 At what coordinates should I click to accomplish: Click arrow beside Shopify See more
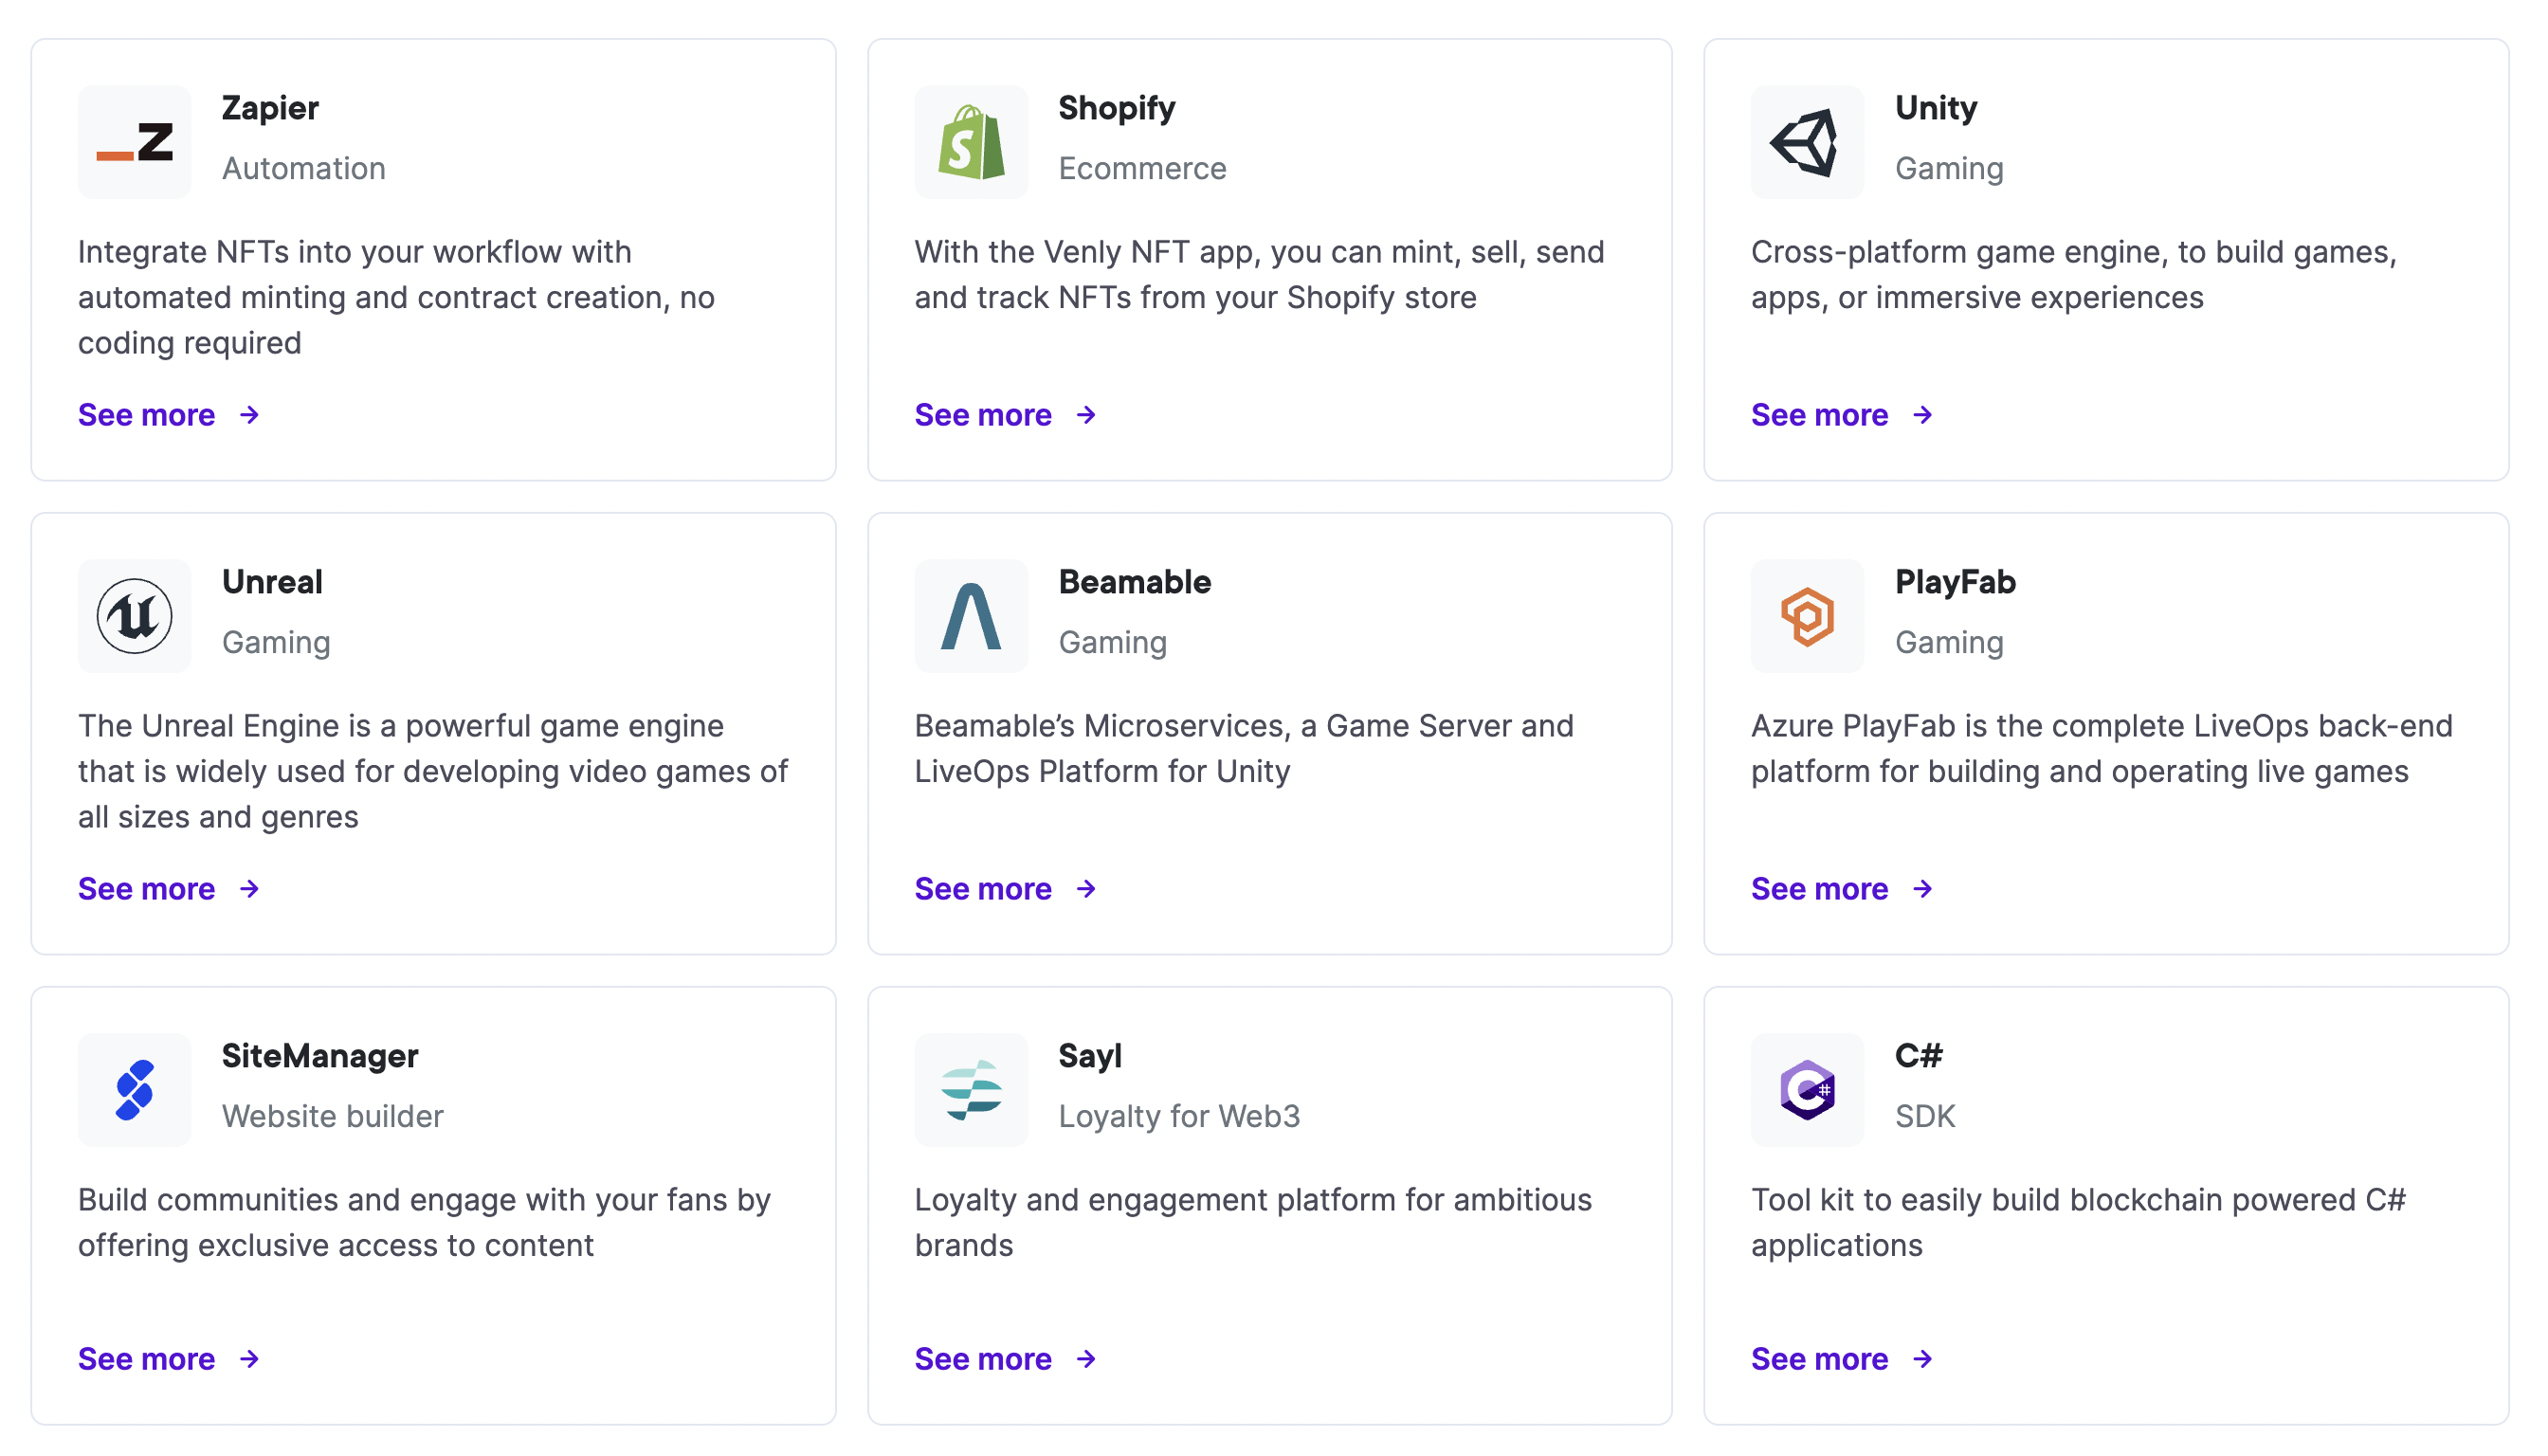point(1086,415)
